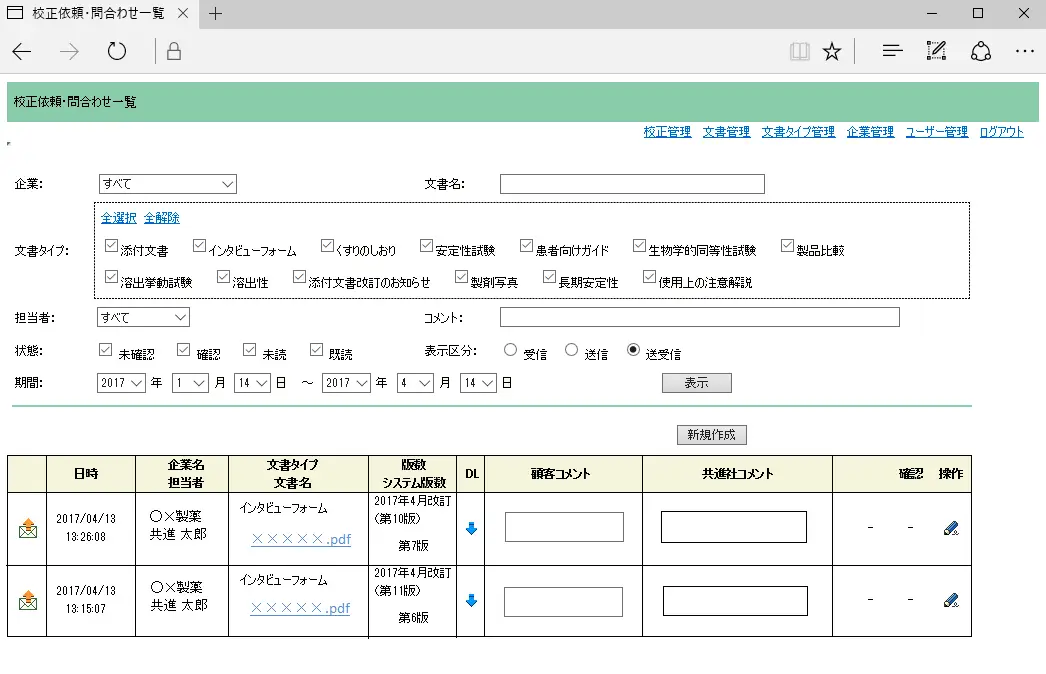
Task: Open the start day dropdown
Action: click(252, 382)
